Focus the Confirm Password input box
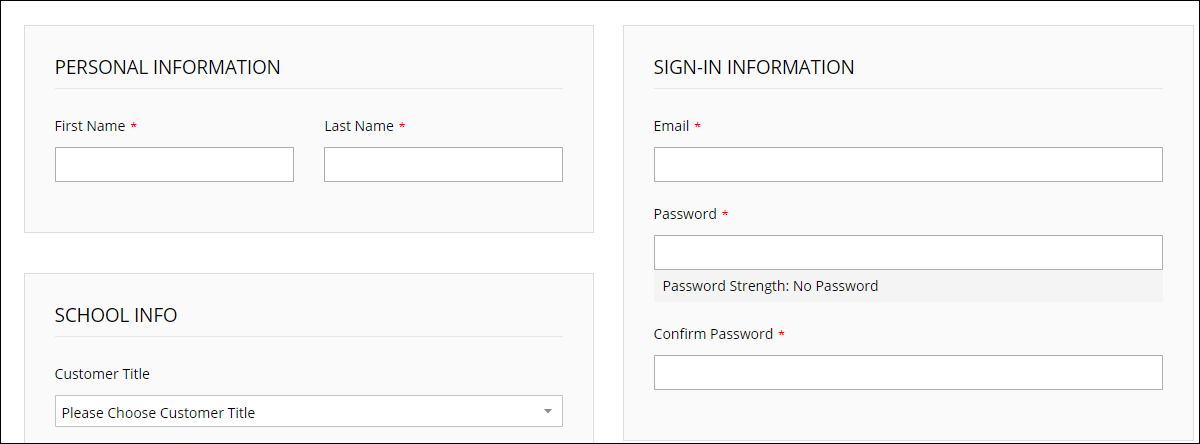 pyautogui.click(x=908, y=372)
